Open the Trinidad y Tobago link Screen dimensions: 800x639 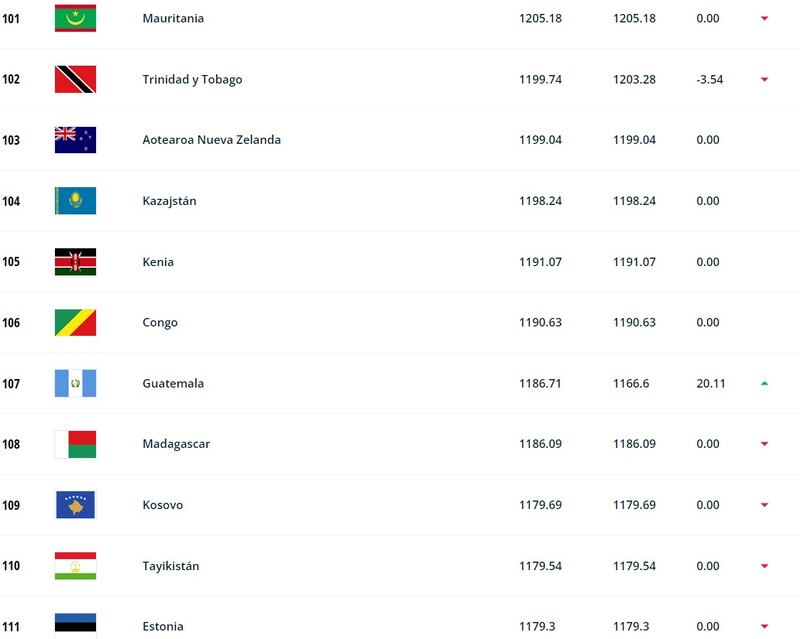click(192, 80)
